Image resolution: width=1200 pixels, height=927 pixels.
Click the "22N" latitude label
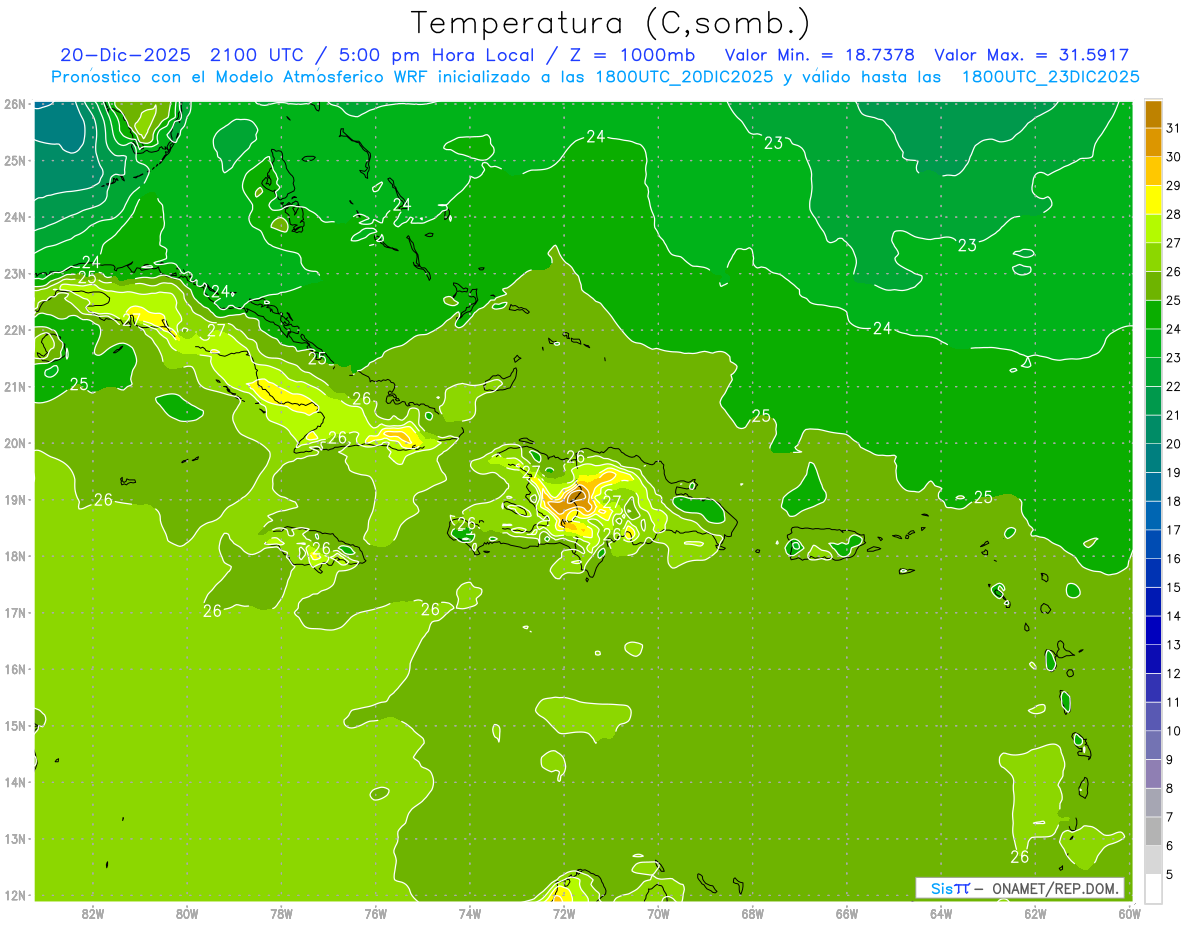pos(14,330)
